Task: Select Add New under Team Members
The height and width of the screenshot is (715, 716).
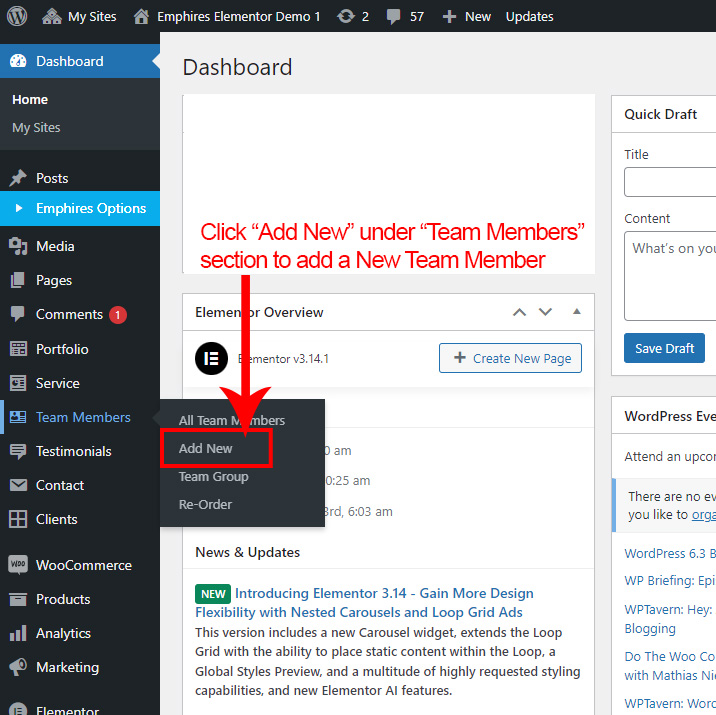Action: pos(206,448)
